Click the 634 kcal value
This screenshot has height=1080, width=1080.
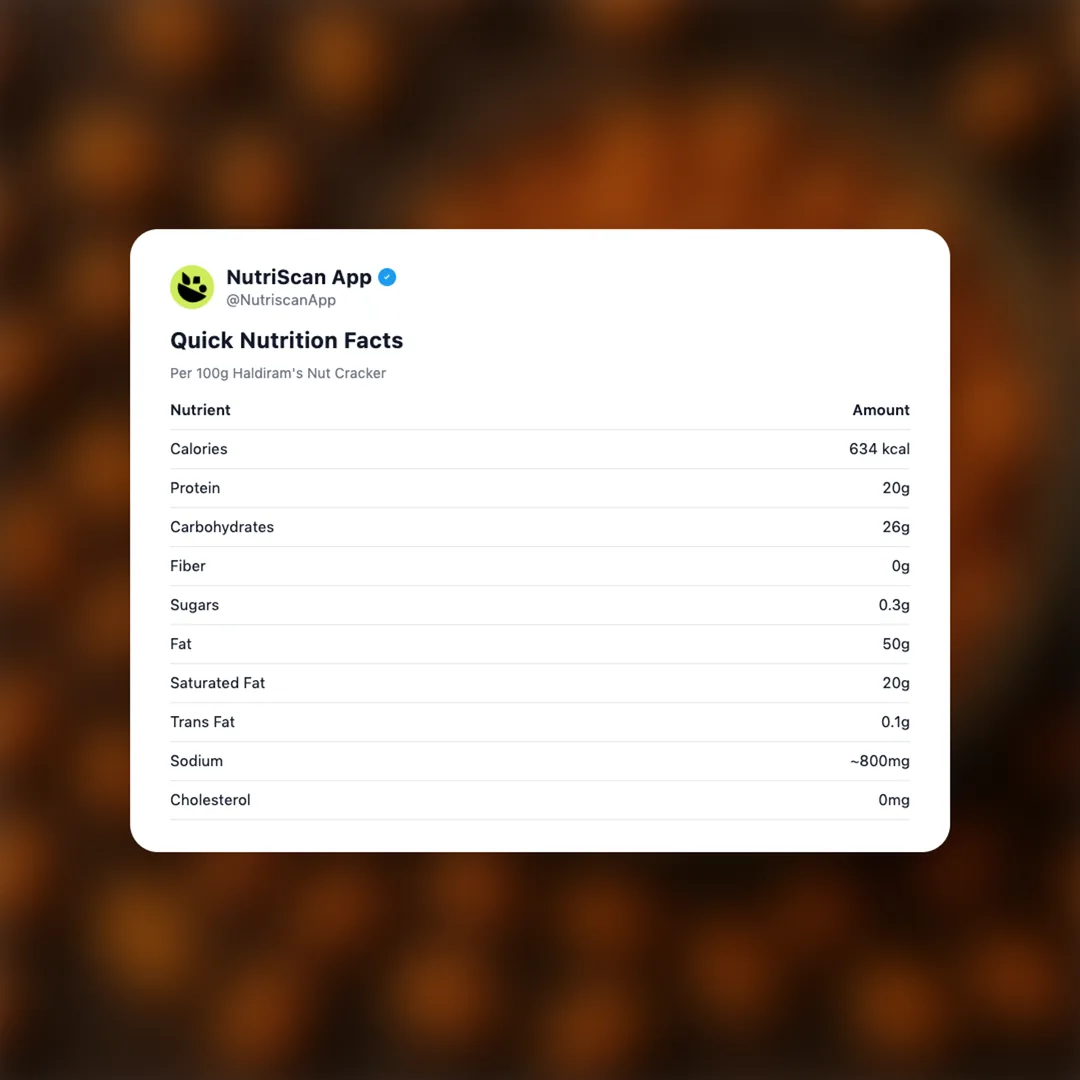click(879, 449)
